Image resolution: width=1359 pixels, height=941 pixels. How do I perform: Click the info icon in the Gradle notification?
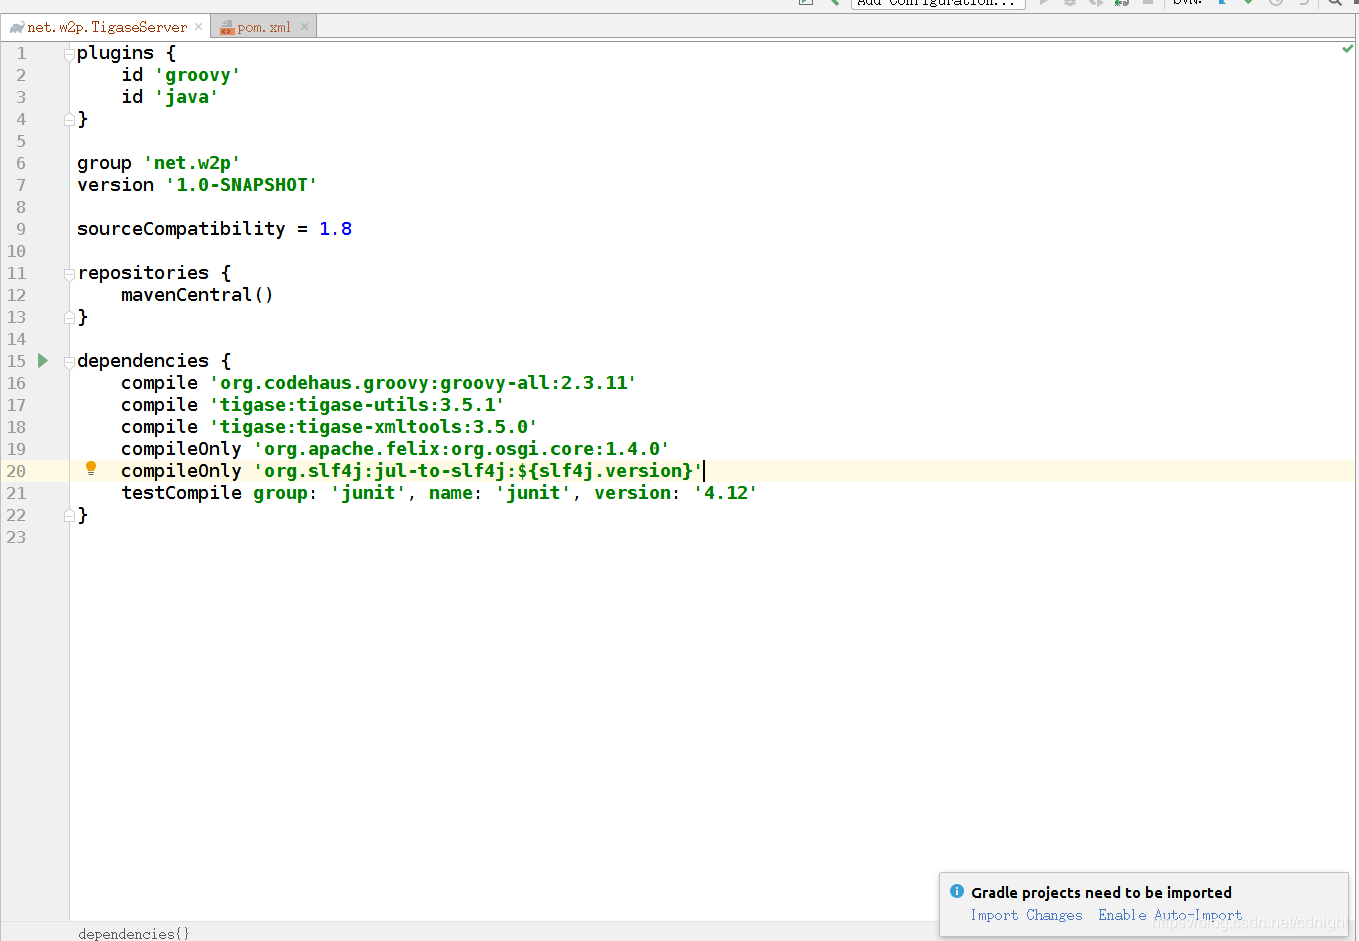[957, 891]
